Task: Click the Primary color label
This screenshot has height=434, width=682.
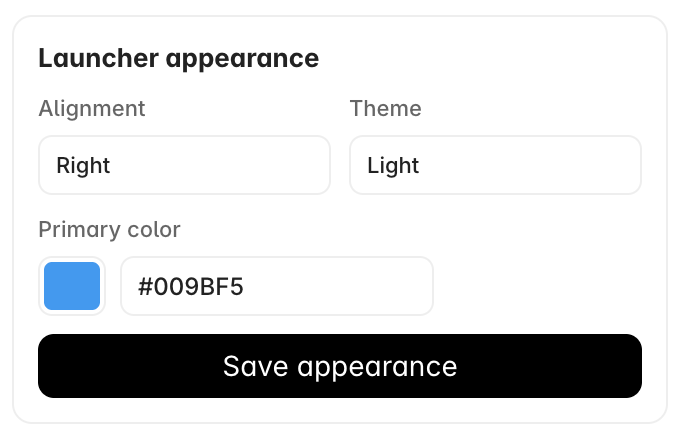Action: (109, 230)
